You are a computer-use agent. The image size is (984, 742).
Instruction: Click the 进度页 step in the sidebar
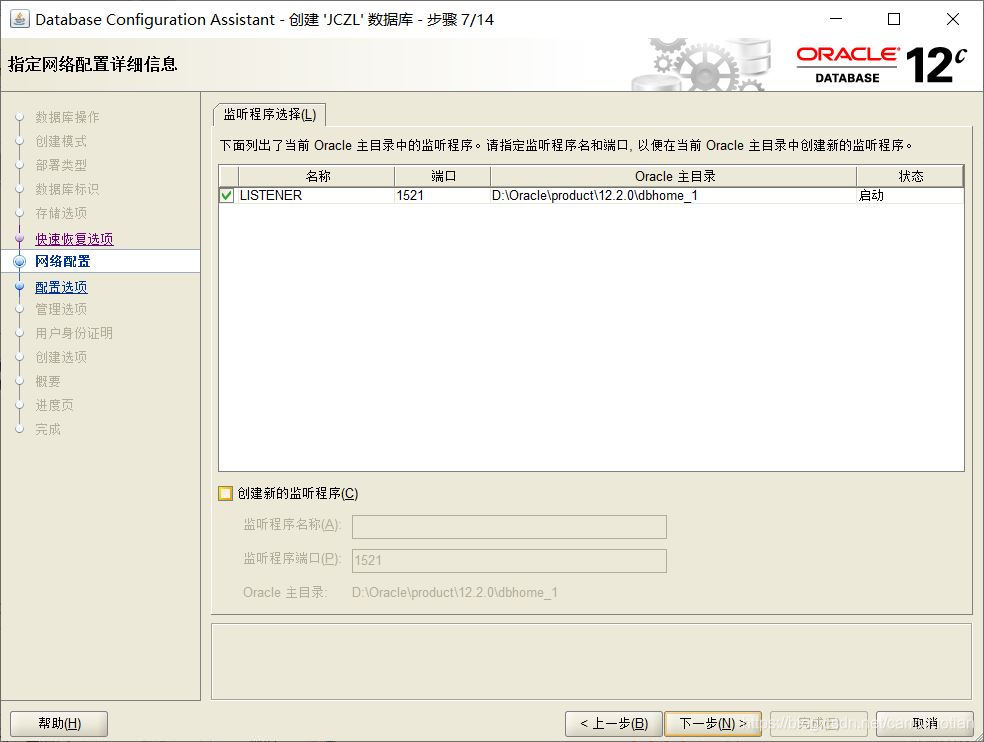pos(55,405)
